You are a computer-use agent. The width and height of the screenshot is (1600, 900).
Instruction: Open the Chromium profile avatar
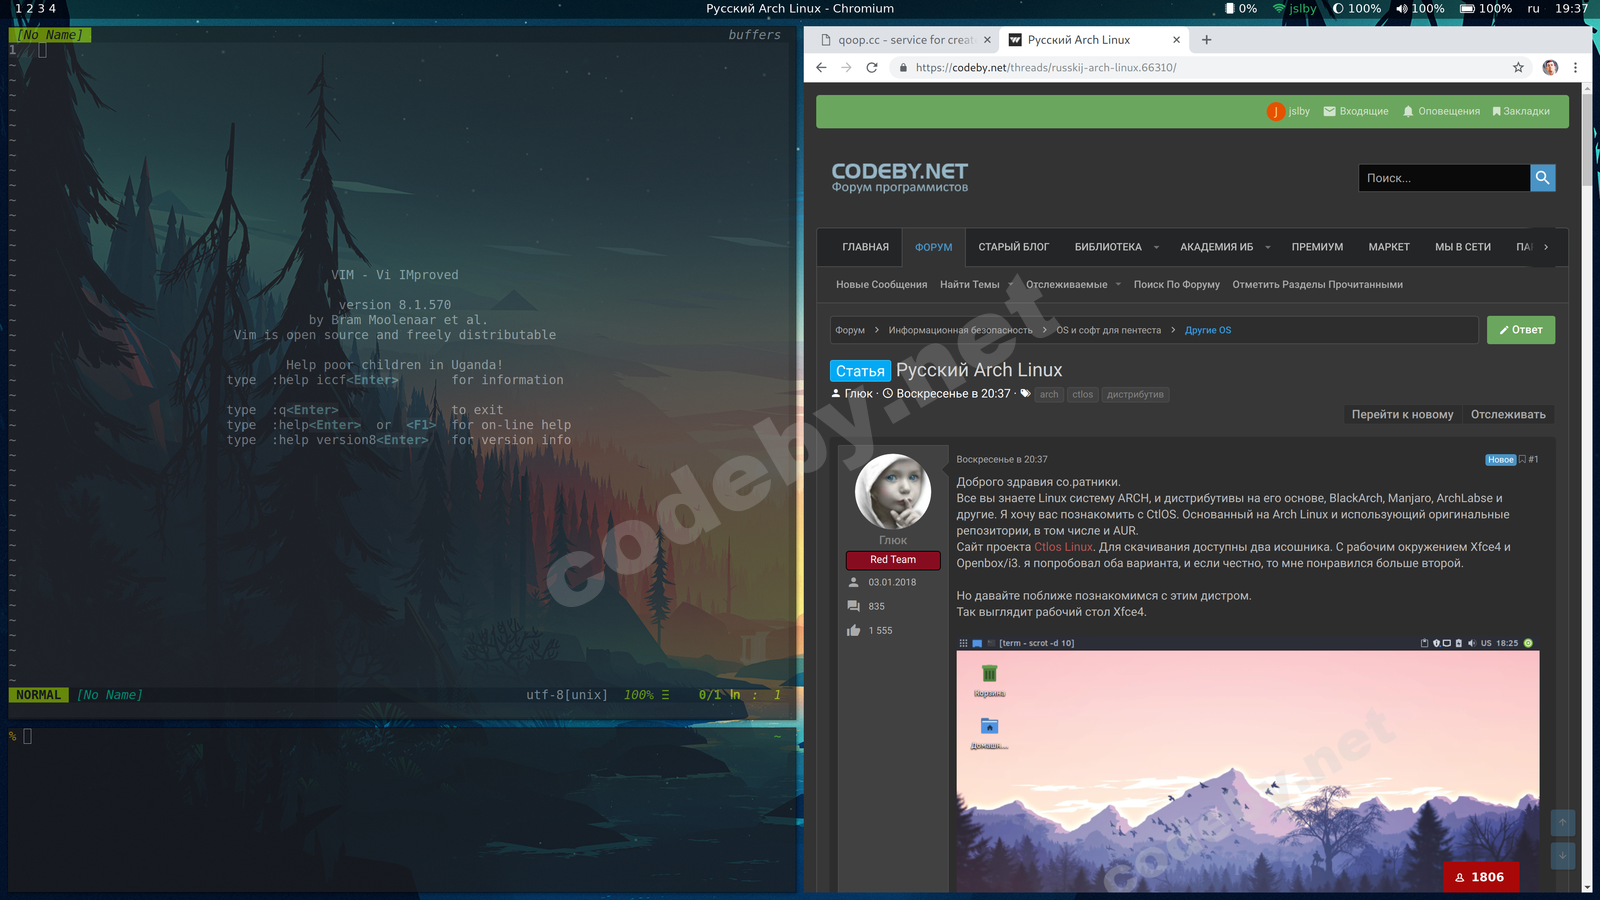(1550, 67)
